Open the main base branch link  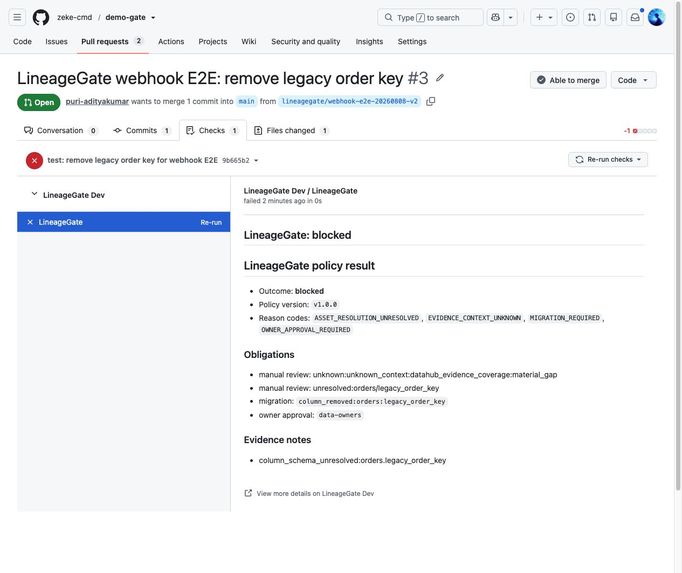pos(246,101)
